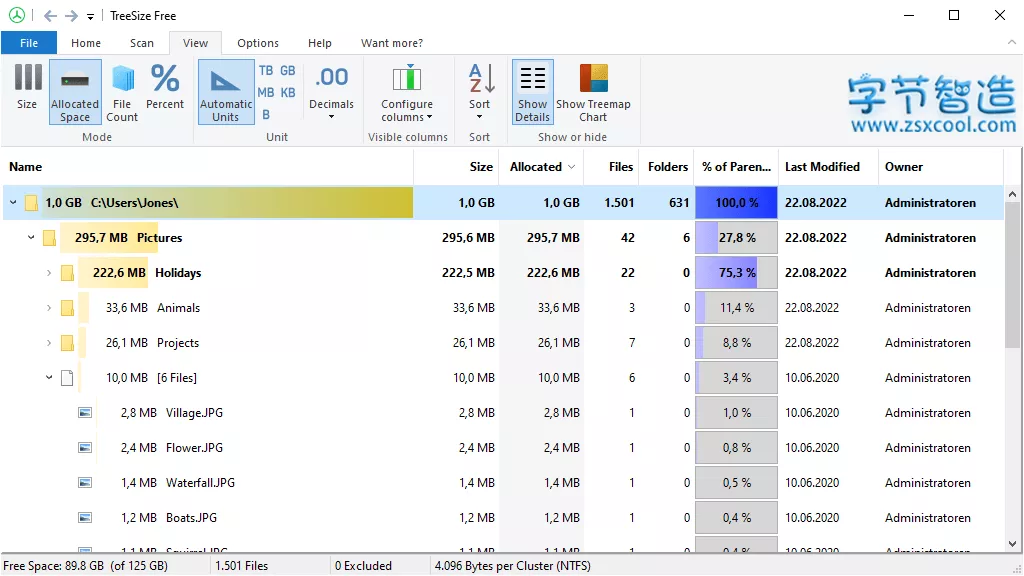Open Configure columns menu

tap(407, 91)
